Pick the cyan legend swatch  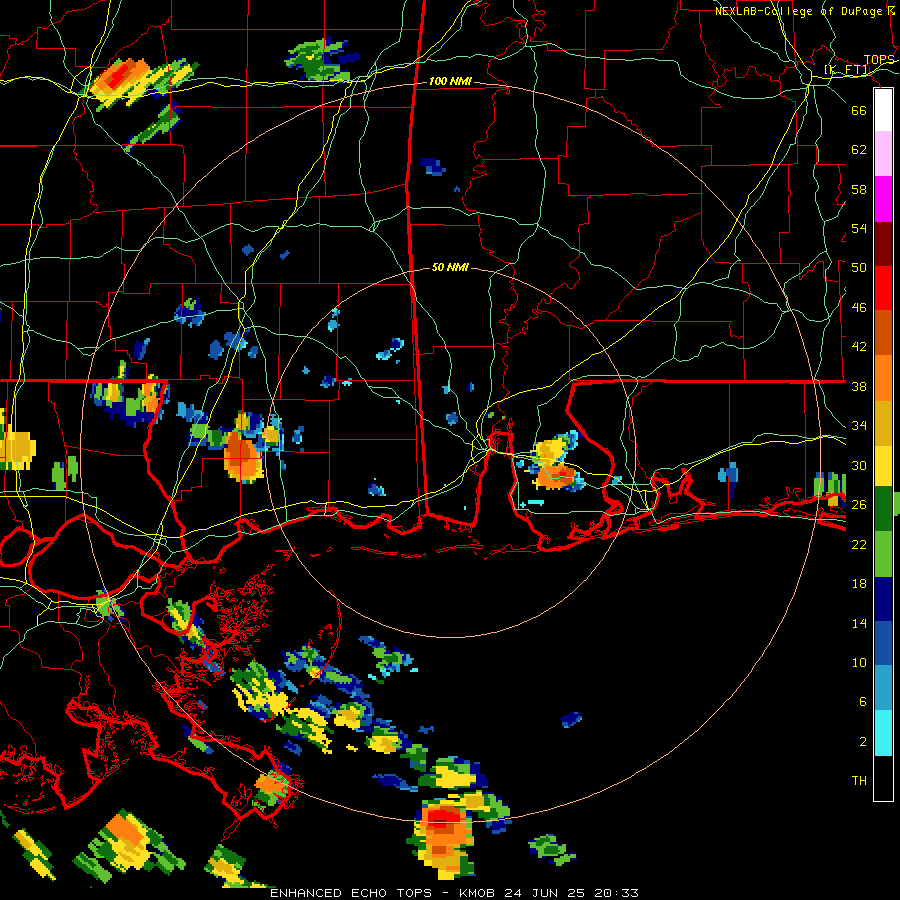click(883, 732)
